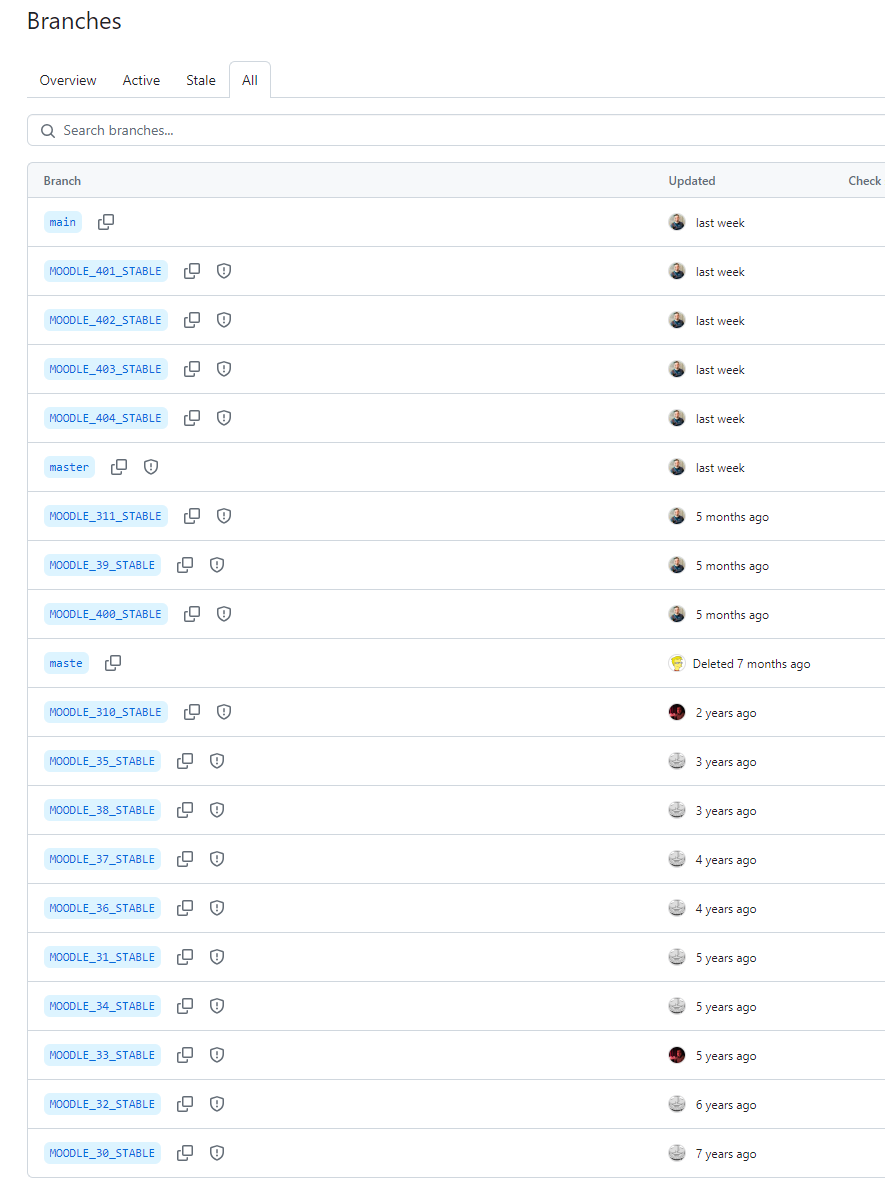Copy MOODLE_404_STABLE branch name

coord(192,417)
